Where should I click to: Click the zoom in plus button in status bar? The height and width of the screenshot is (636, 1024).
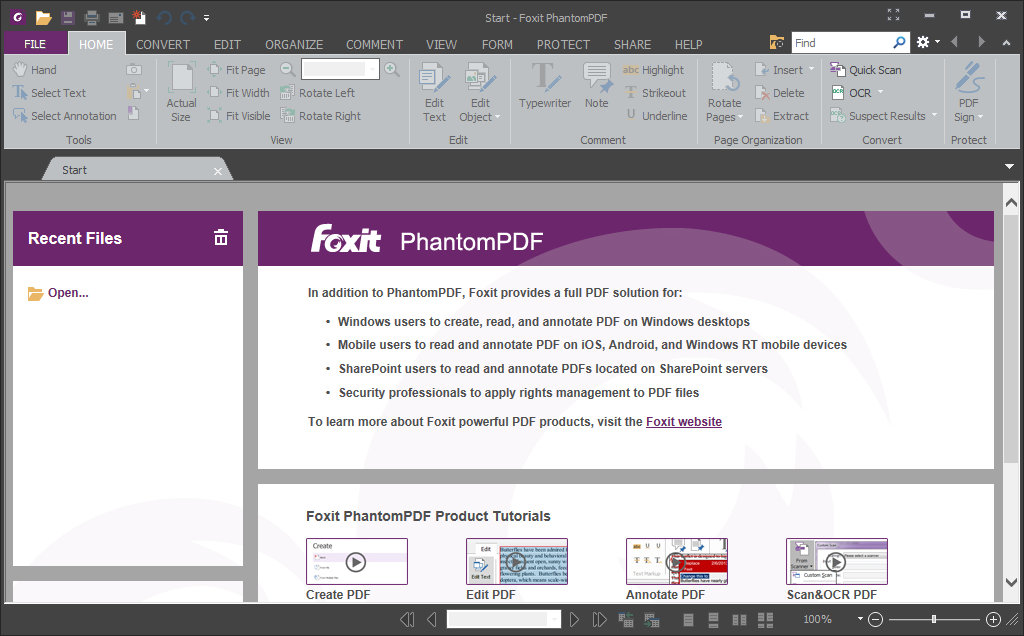(x=993, y=619)
